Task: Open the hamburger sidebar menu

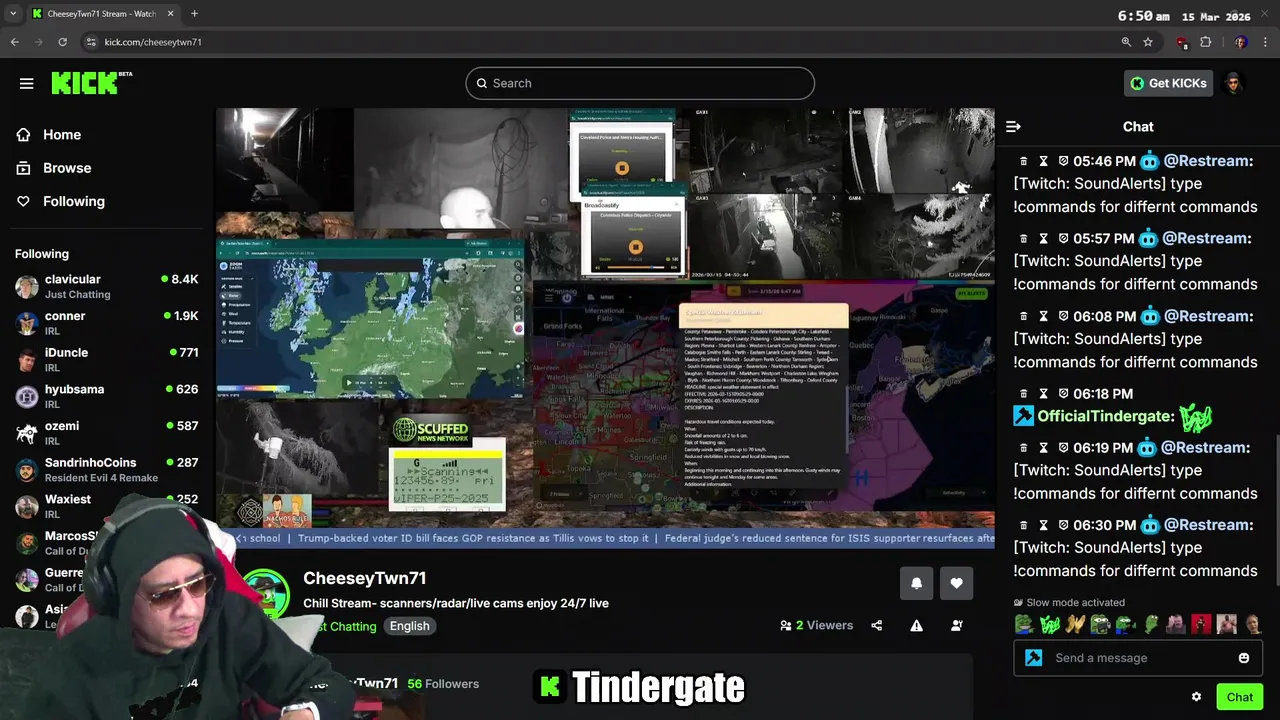Action: (x=26, y=83)
